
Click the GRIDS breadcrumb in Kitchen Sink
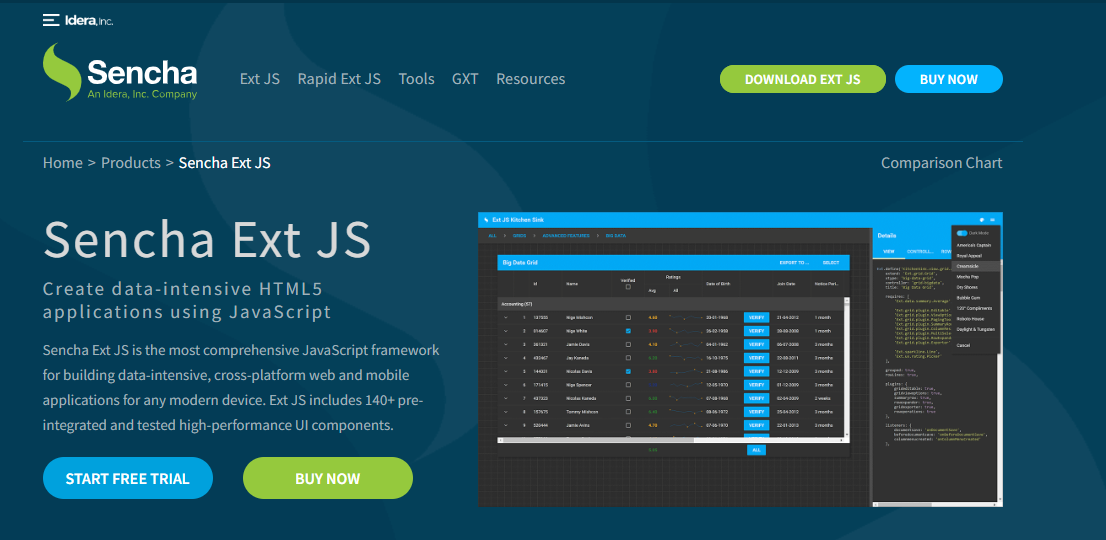(519, 235)
